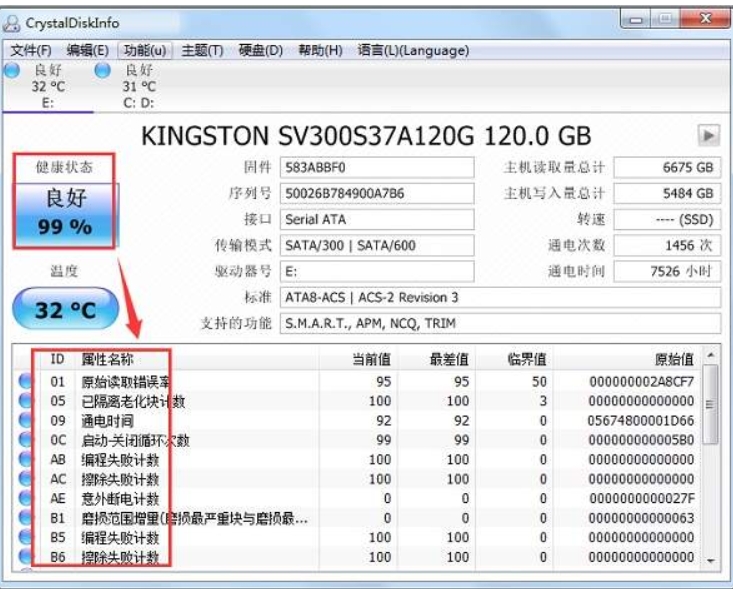The image size is (733, 589).
Task: Open the 硬盘(D) menu
Action: tap(260, 50)
